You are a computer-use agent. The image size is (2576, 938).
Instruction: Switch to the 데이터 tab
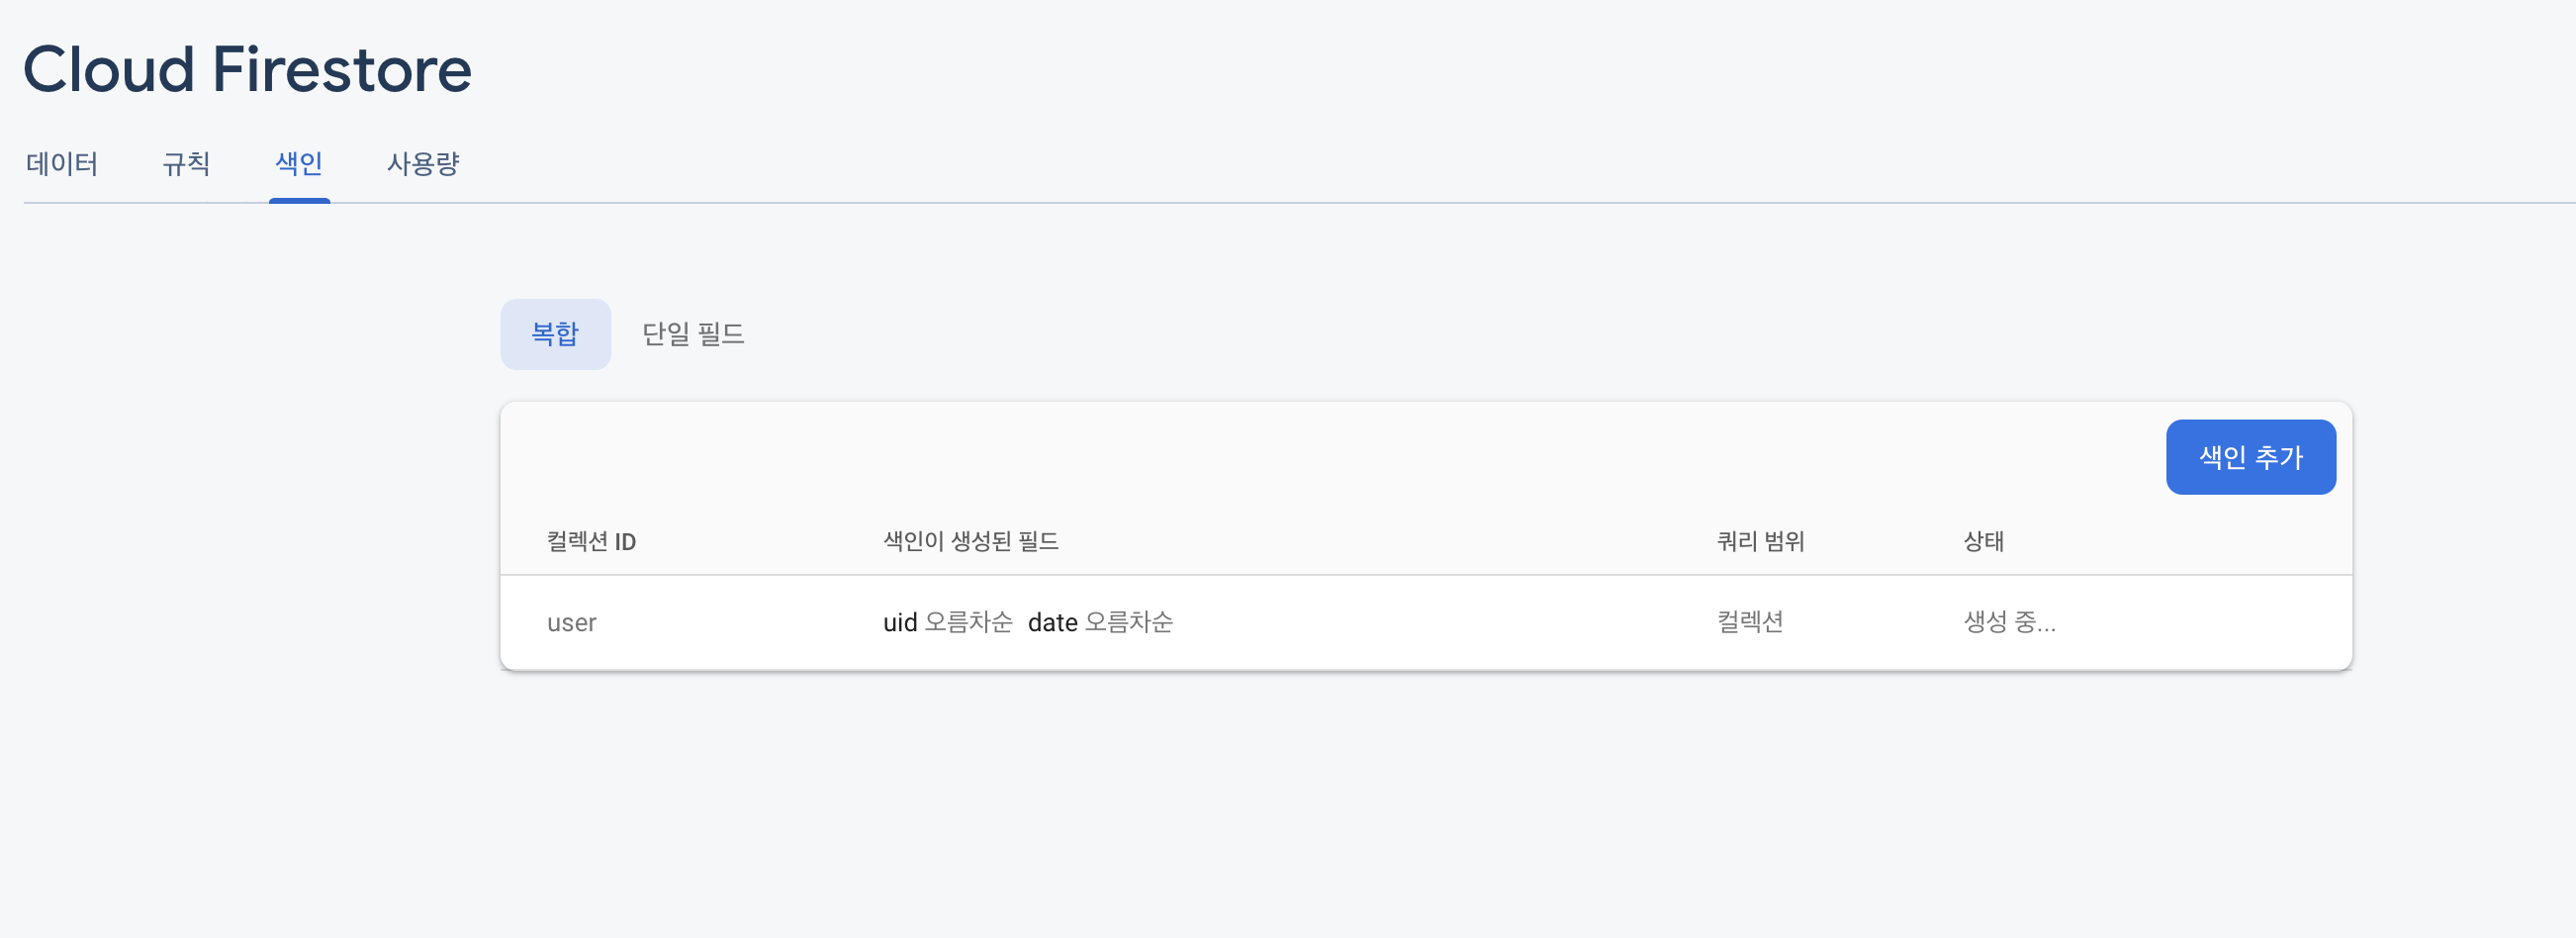coord(62,163)
